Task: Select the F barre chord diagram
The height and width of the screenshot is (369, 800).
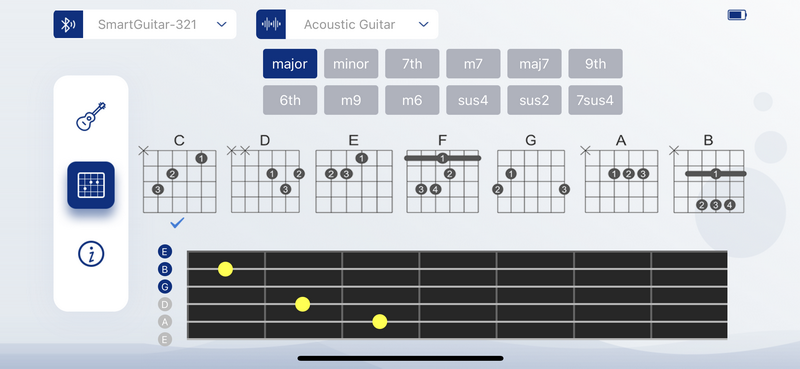Action: tap(442, 174)
